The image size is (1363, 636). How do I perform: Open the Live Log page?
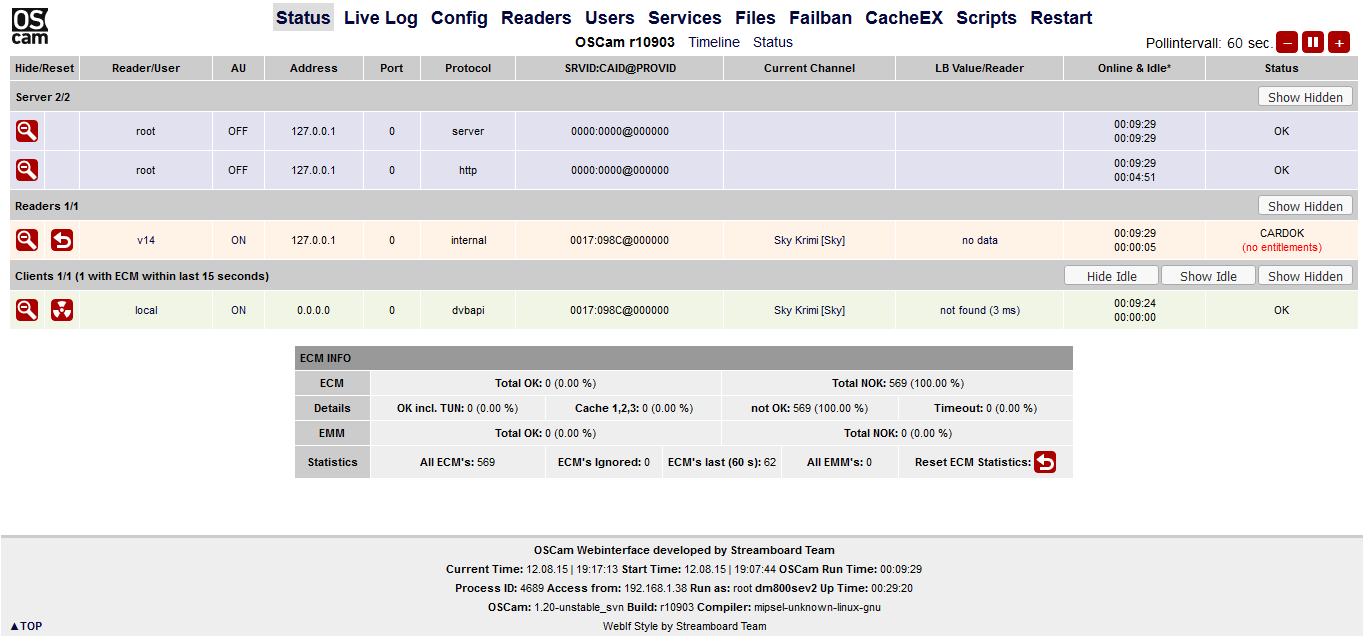coord(381,18)
